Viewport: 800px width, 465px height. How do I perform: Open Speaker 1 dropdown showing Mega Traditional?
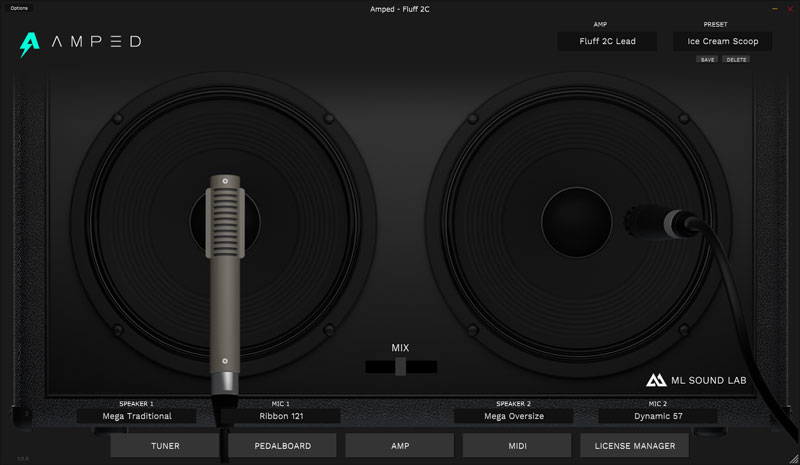click(137, 416)
